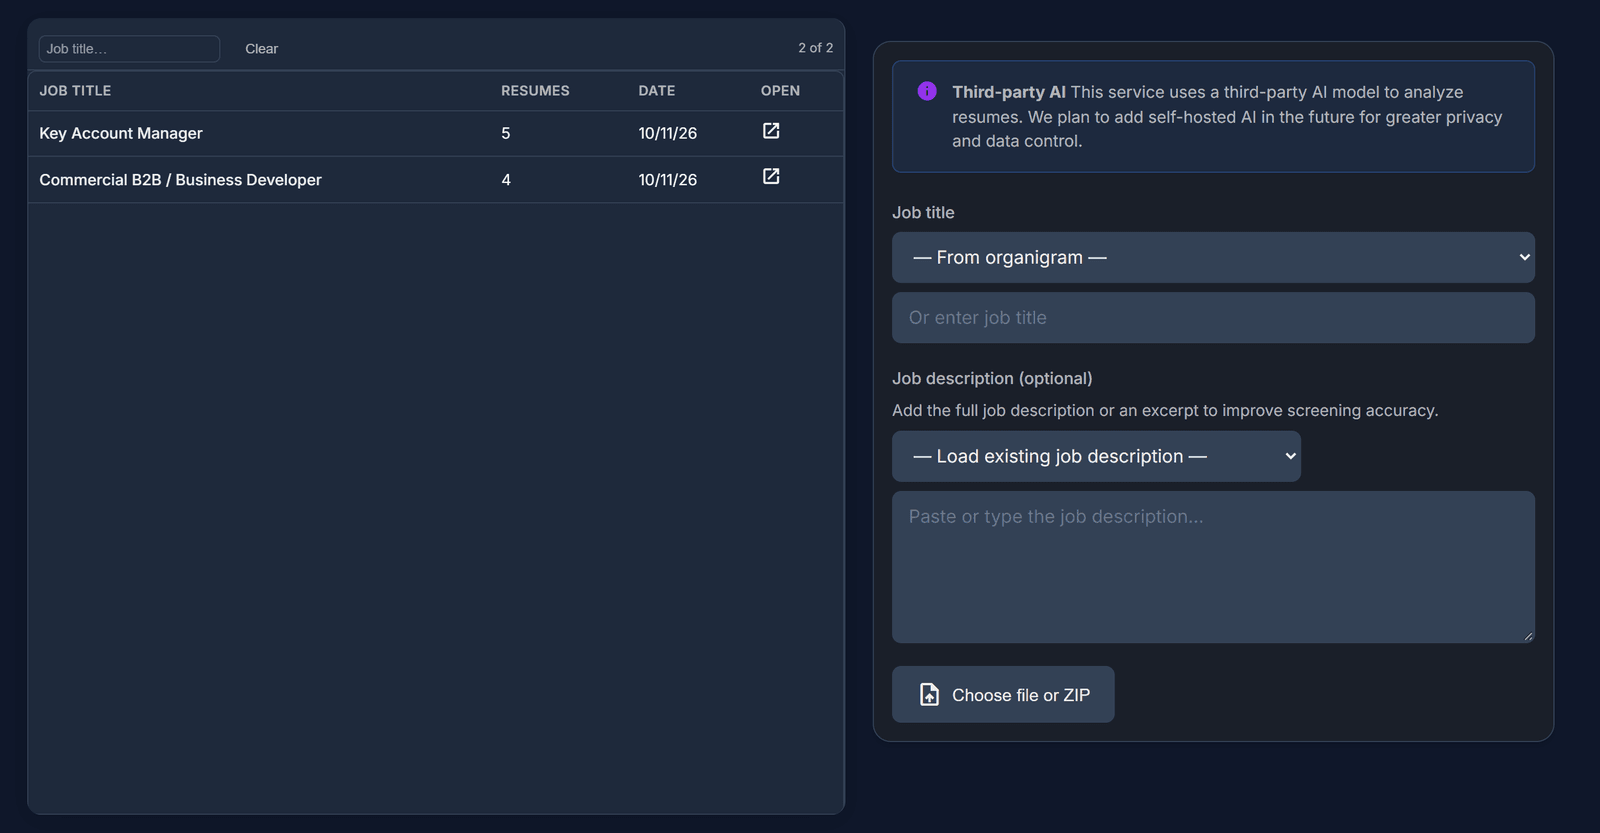The width and height of the screenshot is (1600, 833).
Task: Click the Third-party AI notice heading
Action: (x=1009, y=92)
